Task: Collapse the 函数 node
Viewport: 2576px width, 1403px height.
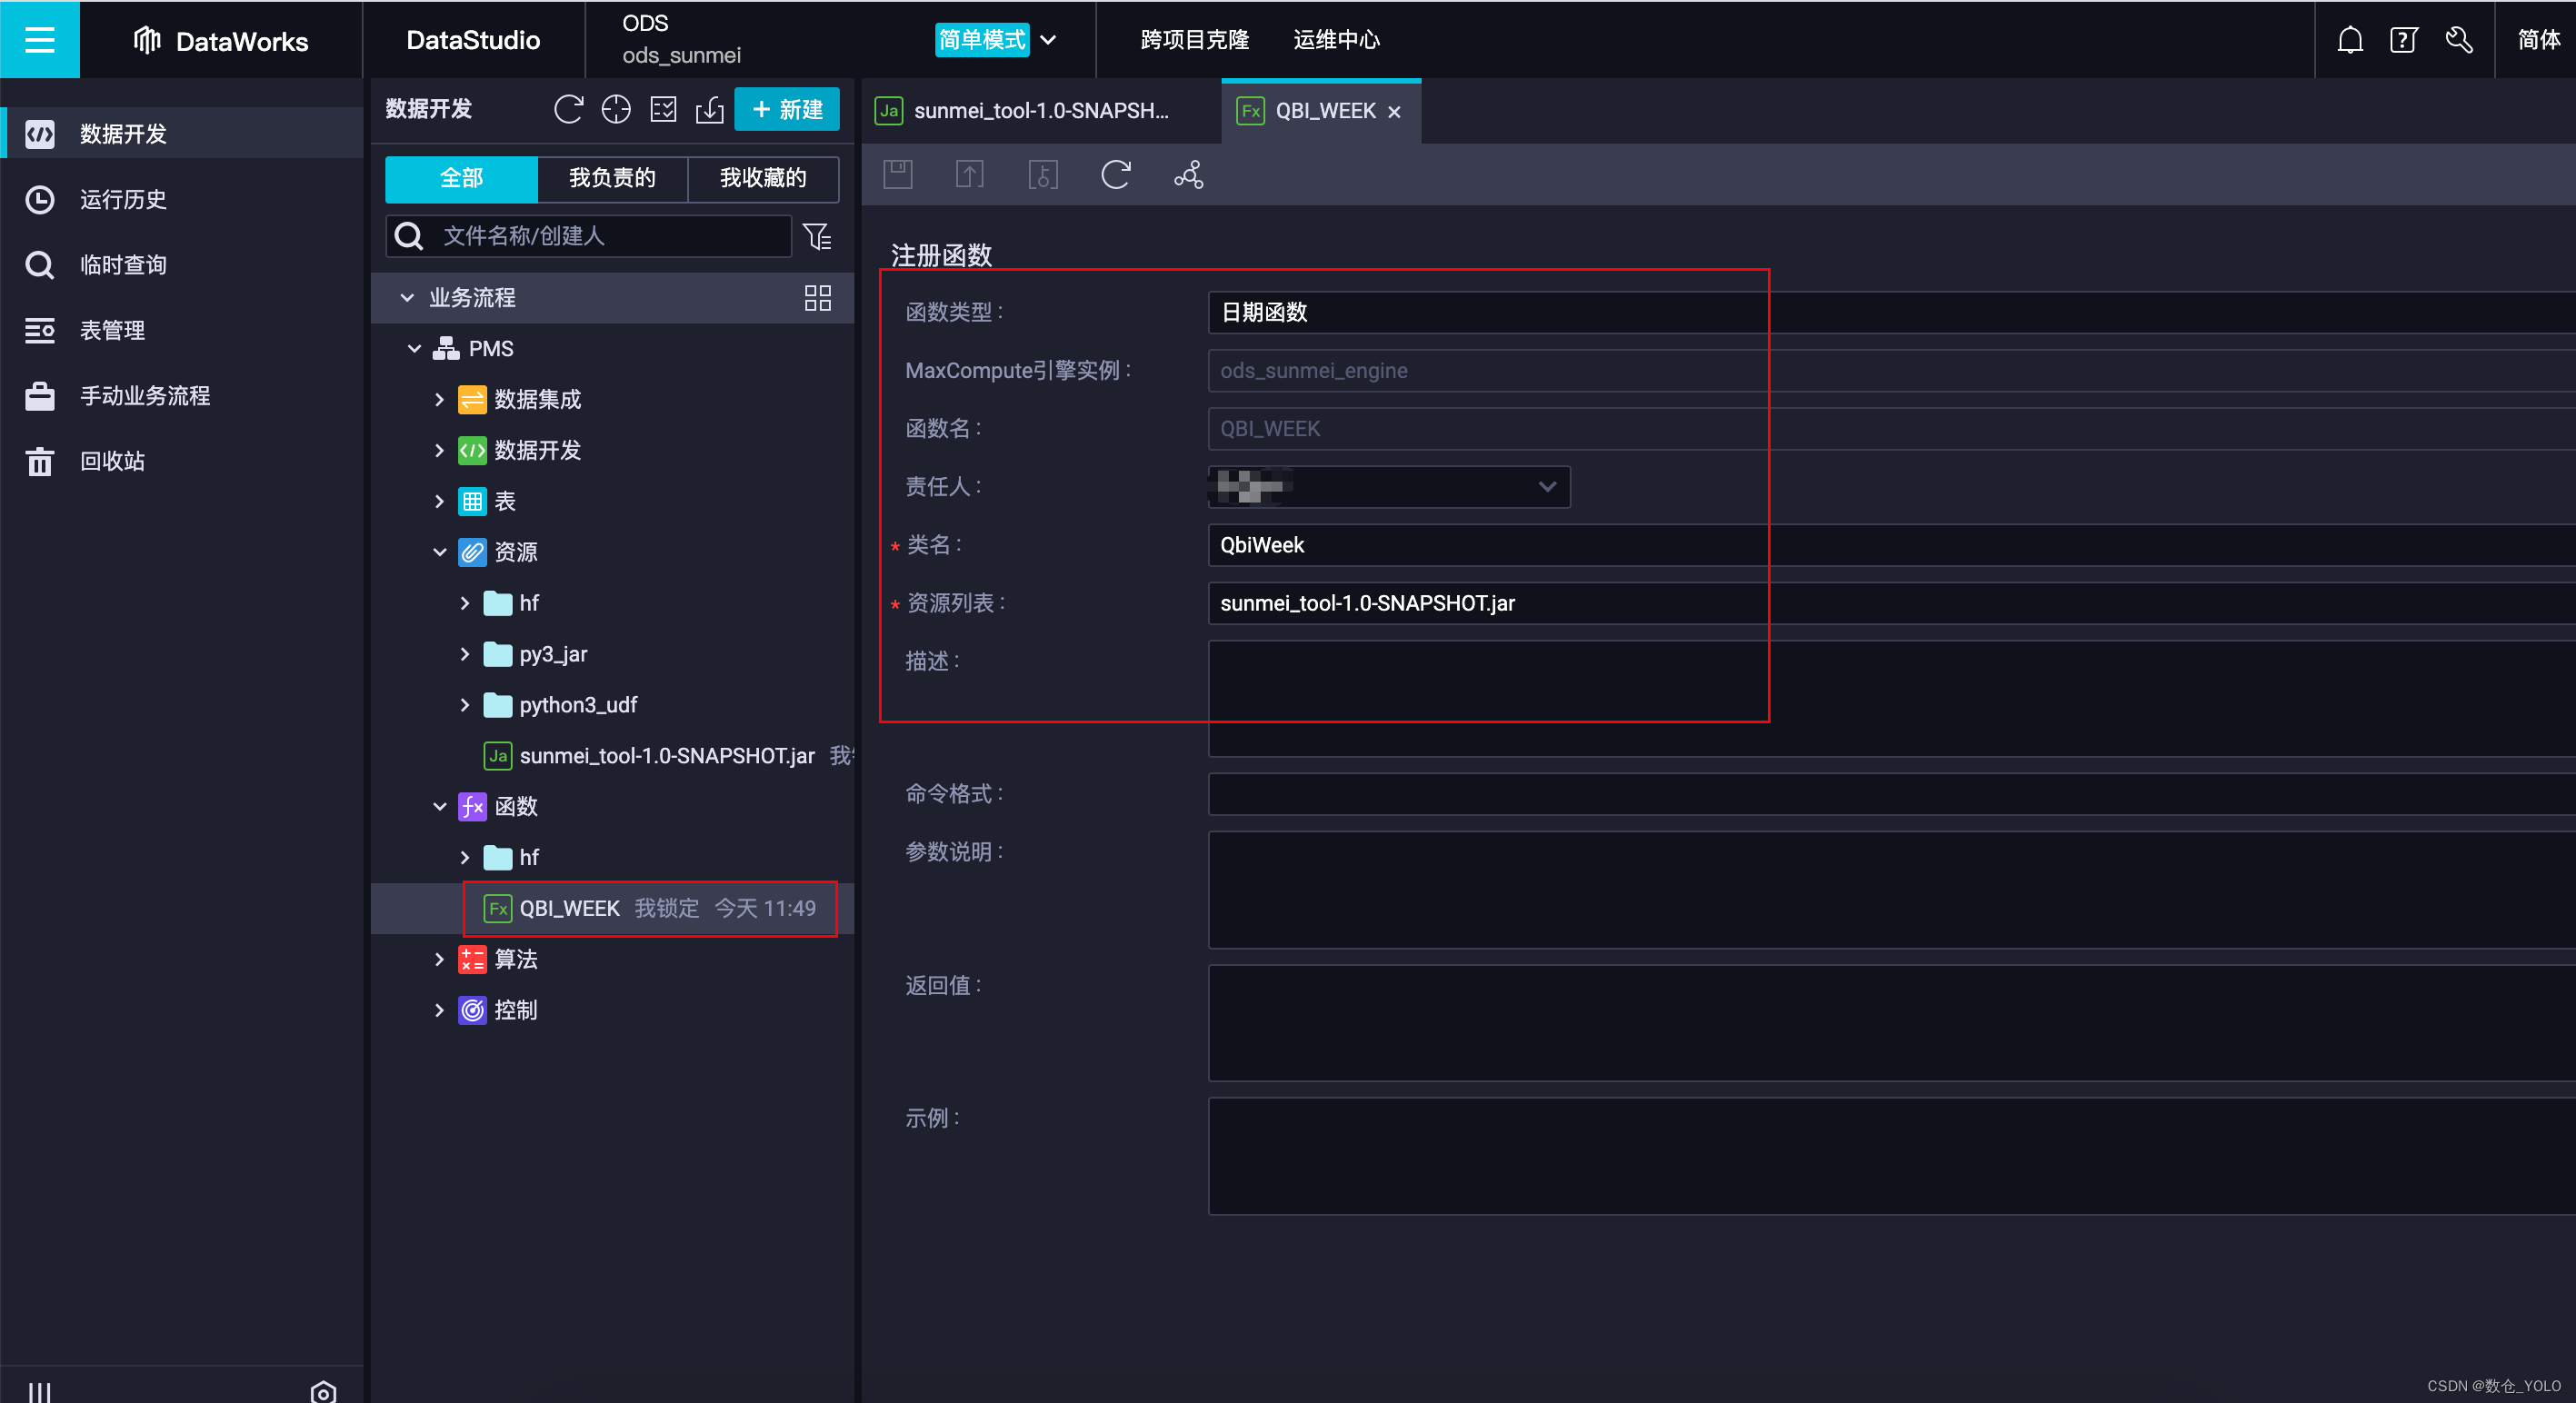Action: (439, 806)
